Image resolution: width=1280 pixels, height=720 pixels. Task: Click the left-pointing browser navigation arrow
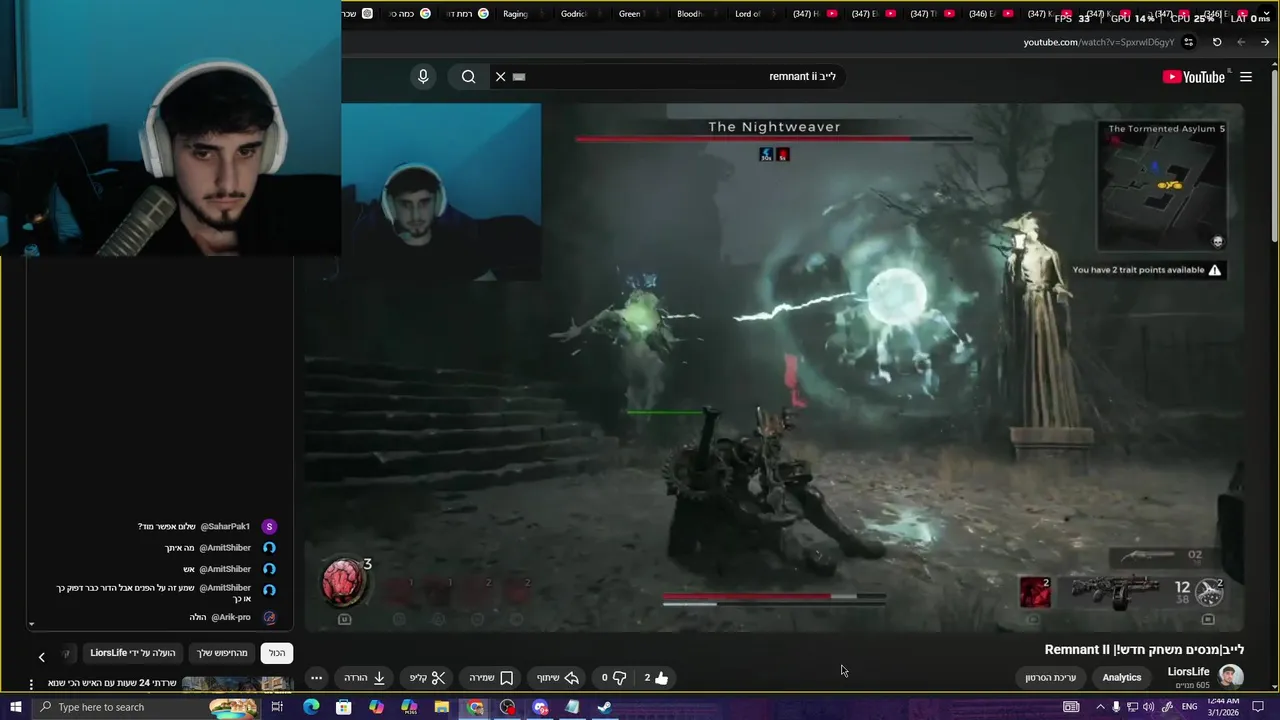tap(1241, 42)
